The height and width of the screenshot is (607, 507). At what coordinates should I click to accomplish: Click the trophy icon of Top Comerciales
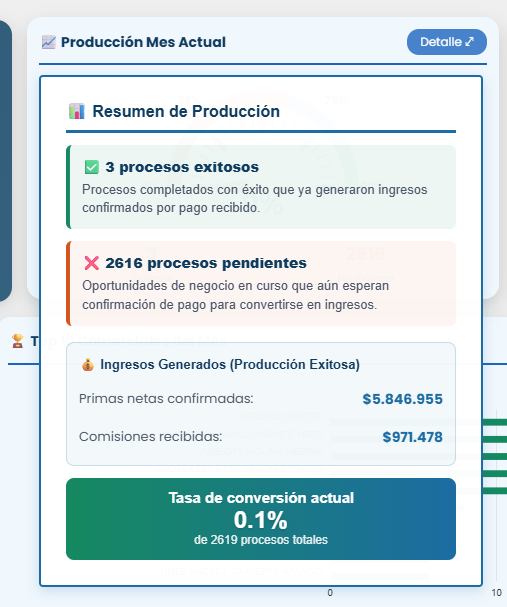[17, 341]
